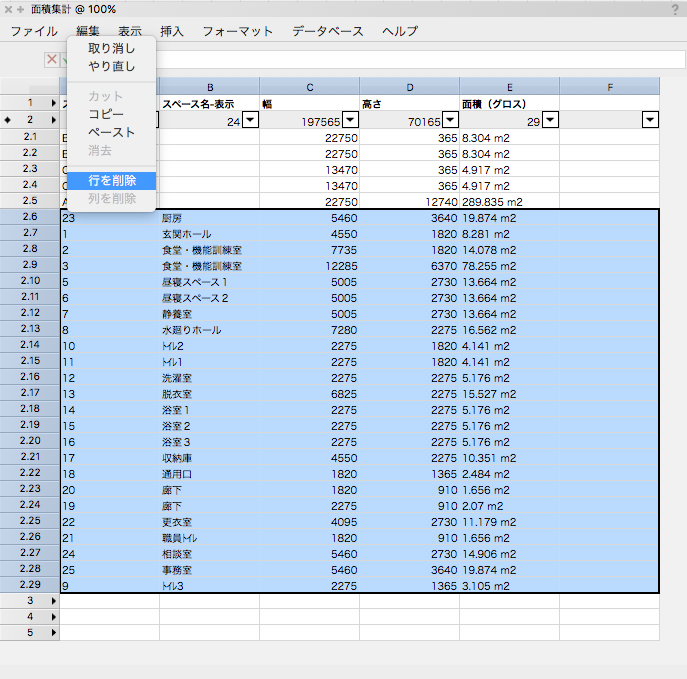Choose コピー from the edit menu
The width and height of the screenshot is (687, 679).
tap(111, 114)
